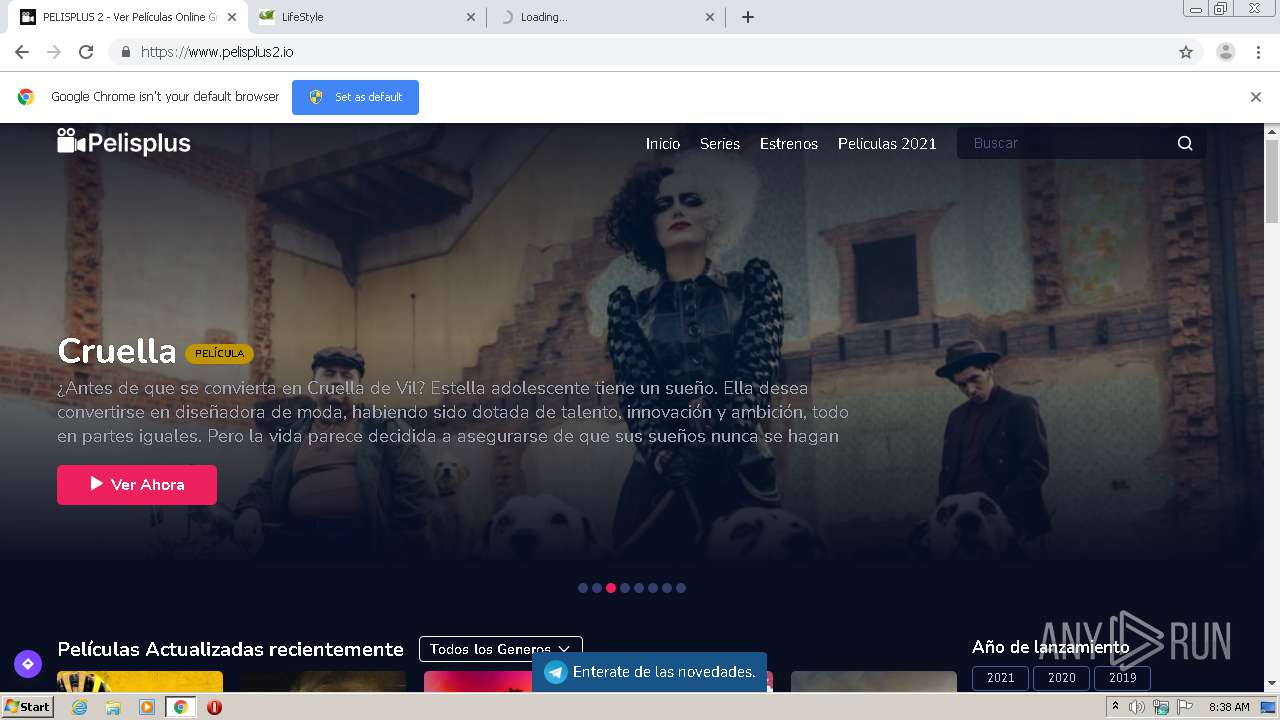Click the Cruella title
Viewport: 1280px width, 720px height.
[x=117, y=351]
